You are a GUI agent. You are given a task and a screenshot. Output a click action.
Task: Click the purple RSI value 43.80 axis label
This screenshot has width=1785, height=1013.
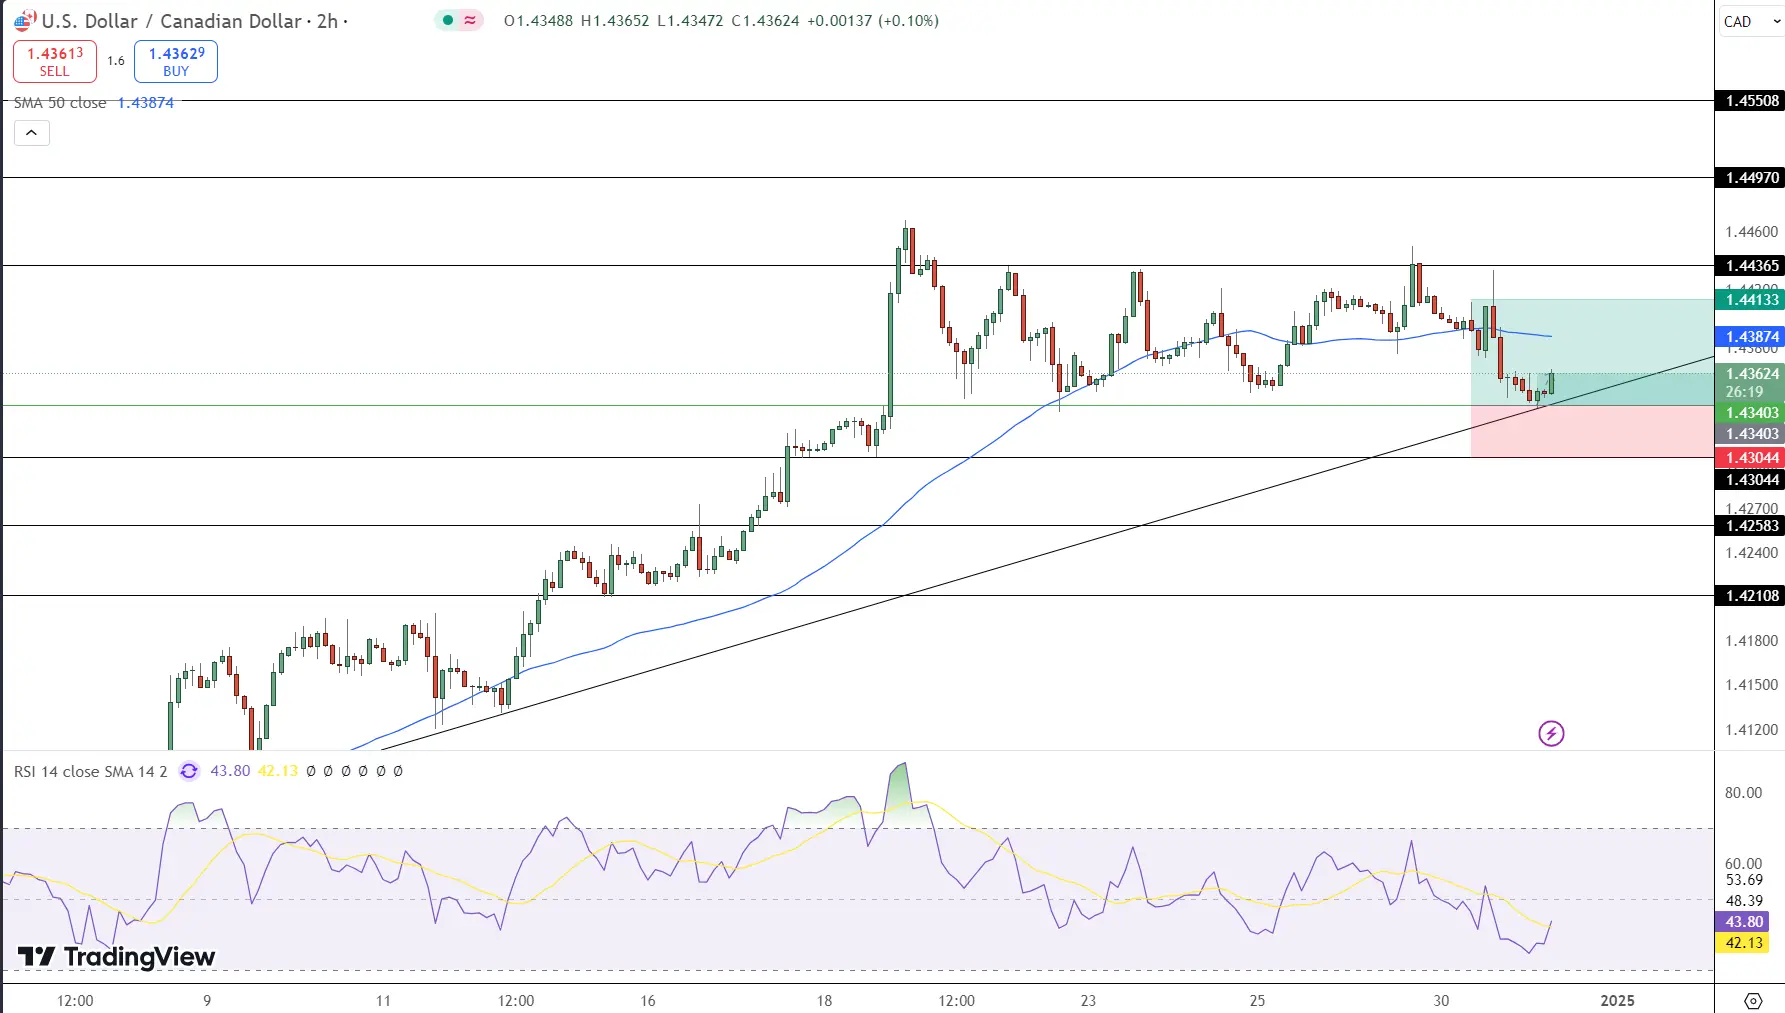coord(1743,922)
